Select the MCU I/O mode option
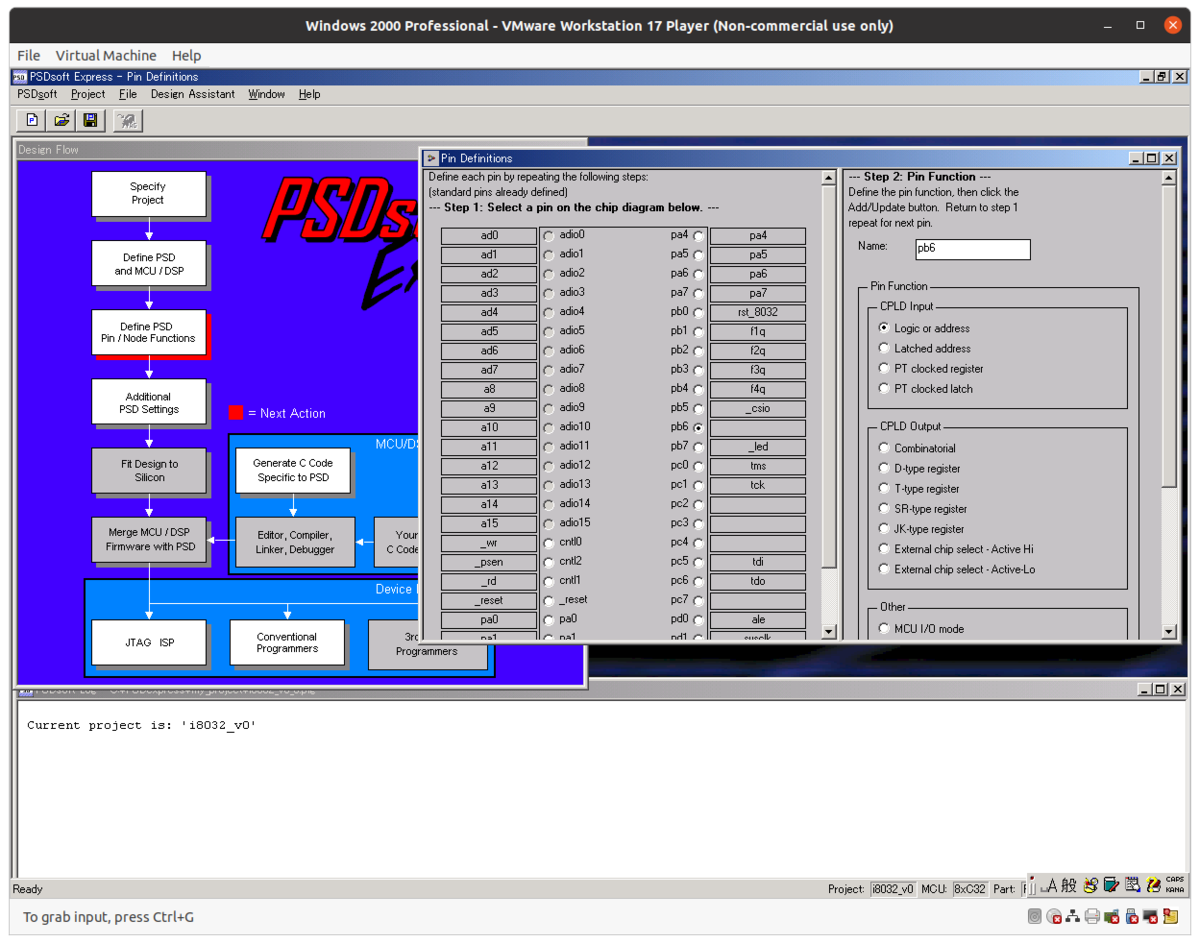 [884, 629]
